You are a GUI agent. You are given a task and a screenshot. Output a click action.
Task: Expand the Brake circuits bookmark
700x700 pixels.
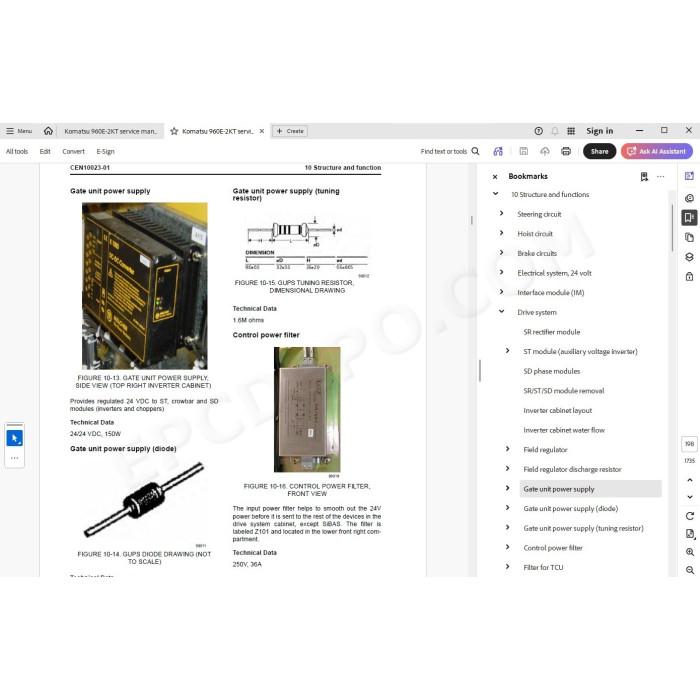pyautogui.click(x=501, y=253)
